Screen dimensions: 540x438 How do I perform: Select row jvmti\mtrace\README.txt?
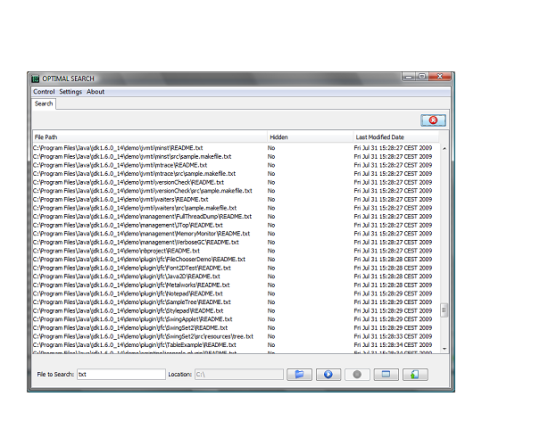coord(236,165)
